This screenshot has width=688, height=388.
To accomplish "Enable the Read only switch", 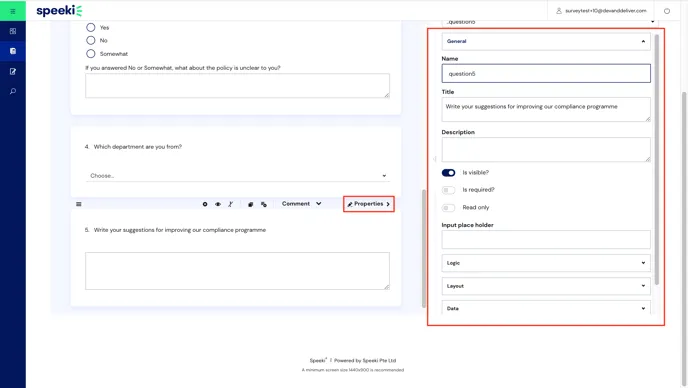I will (448, 208).
